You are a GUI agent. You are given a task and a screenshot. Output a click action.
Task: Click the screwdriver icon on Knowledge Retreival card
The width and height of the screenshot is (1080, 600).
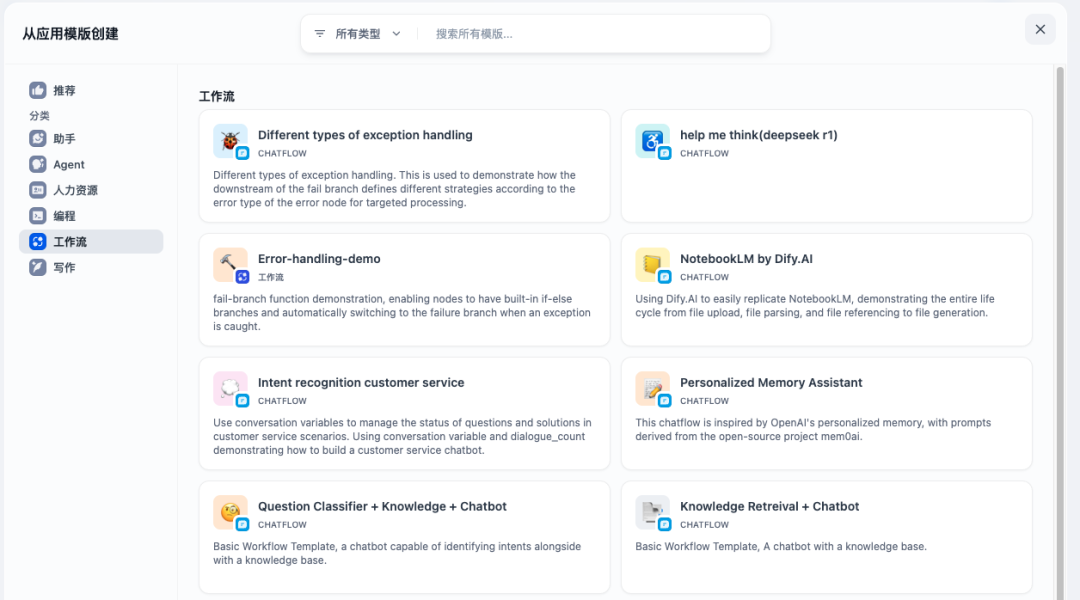click(x=652, y=512)
